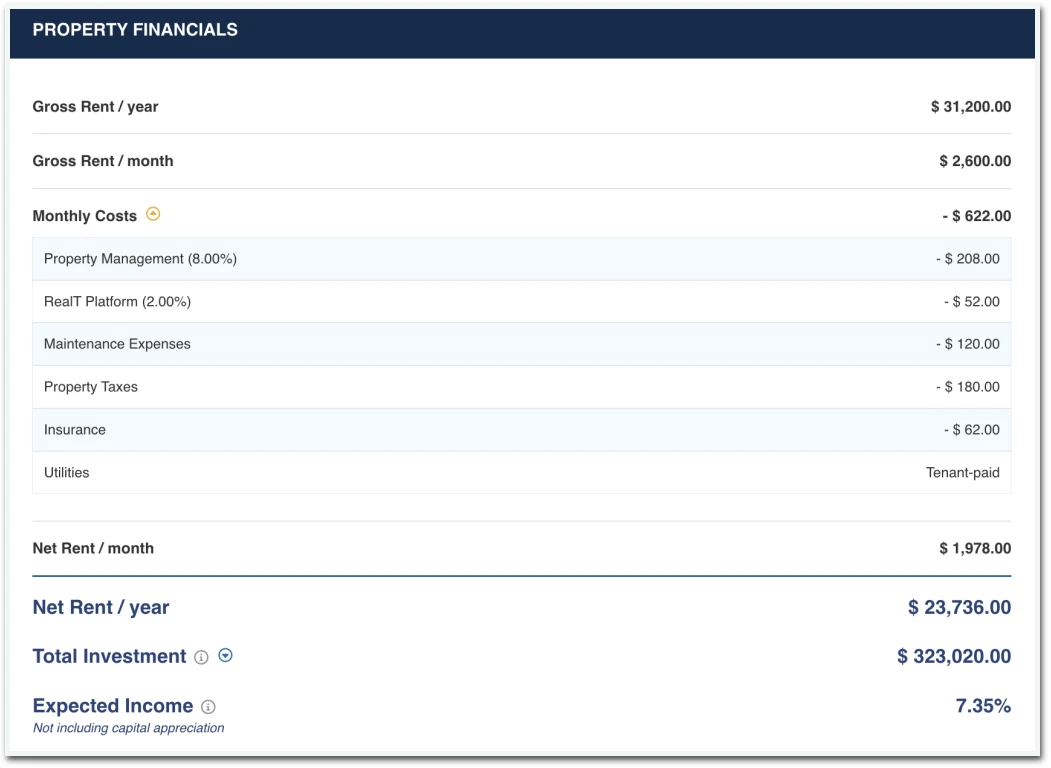Select the - $ 120.00 amount
This screenshot has height=768, width=1051.
pos(967,344)
